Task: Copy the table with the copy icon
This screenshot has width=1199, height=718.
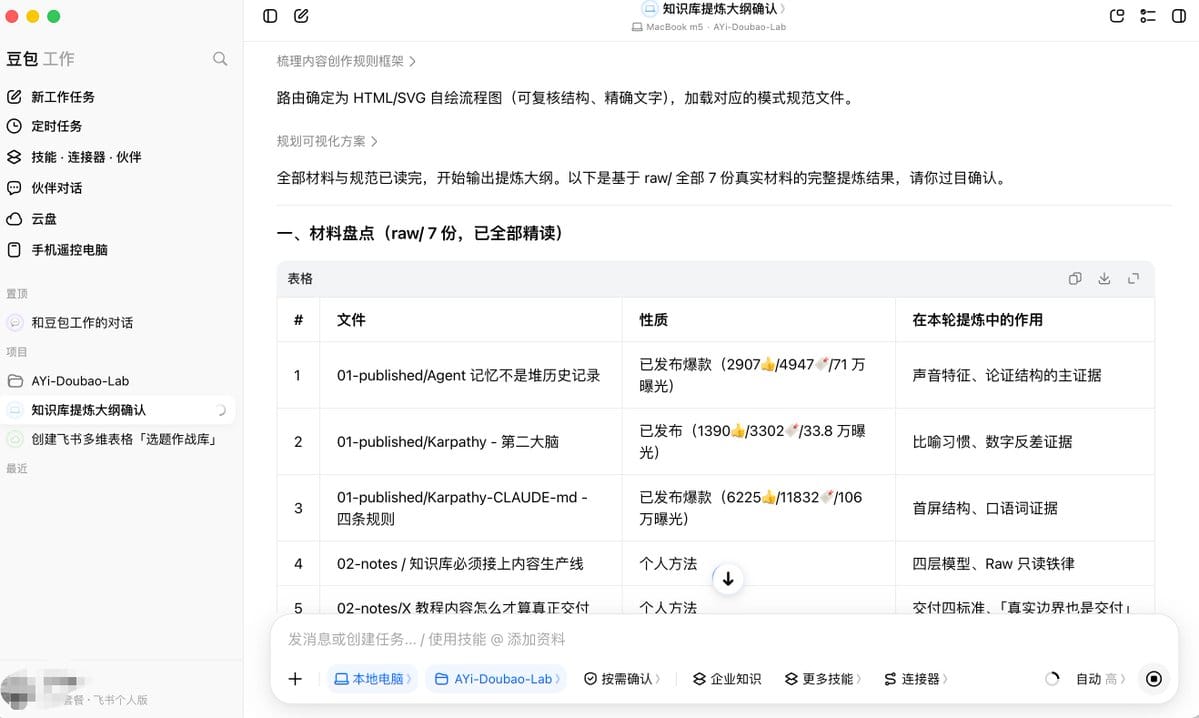Action: click(x=1075, y=279)
